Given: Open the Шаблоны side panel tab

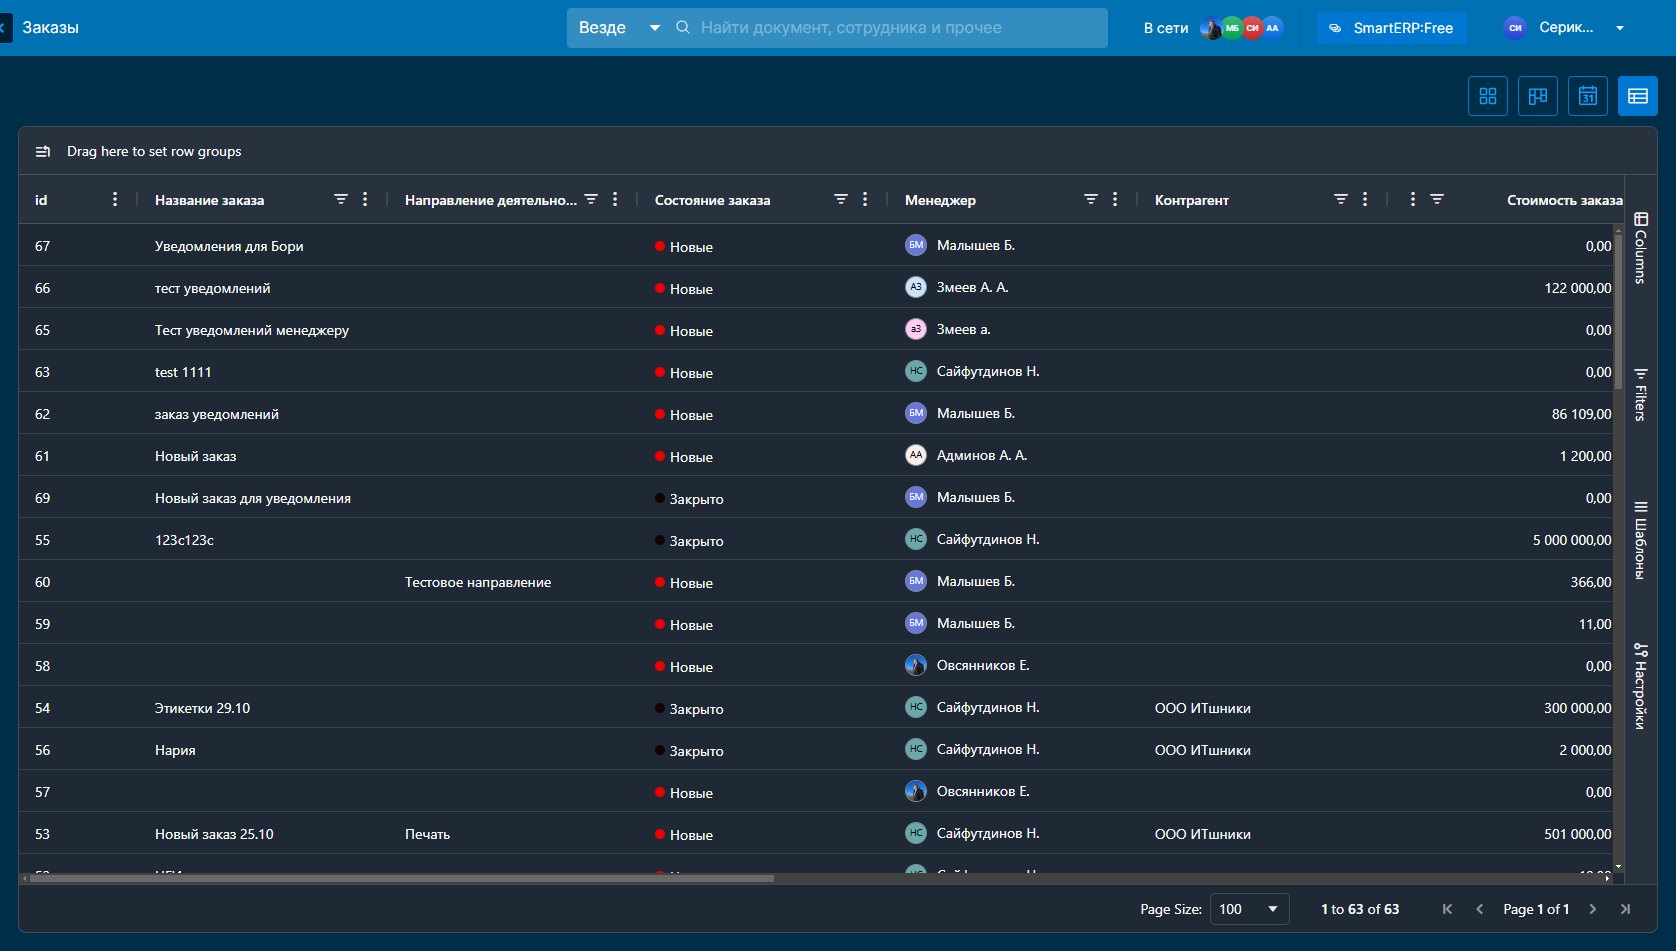Looking at the screenshot, I should click(1640, 540).
